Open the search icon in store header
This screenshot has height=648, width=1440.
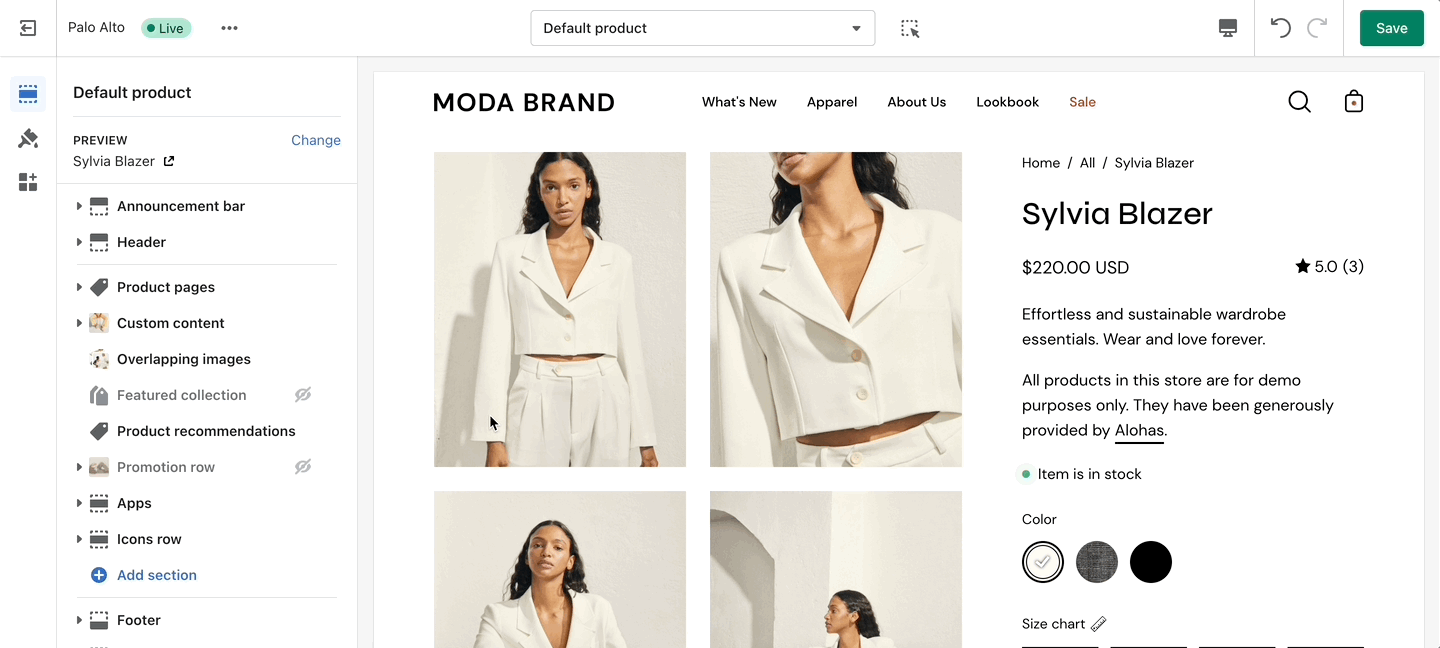click(x=1299, y=102)
